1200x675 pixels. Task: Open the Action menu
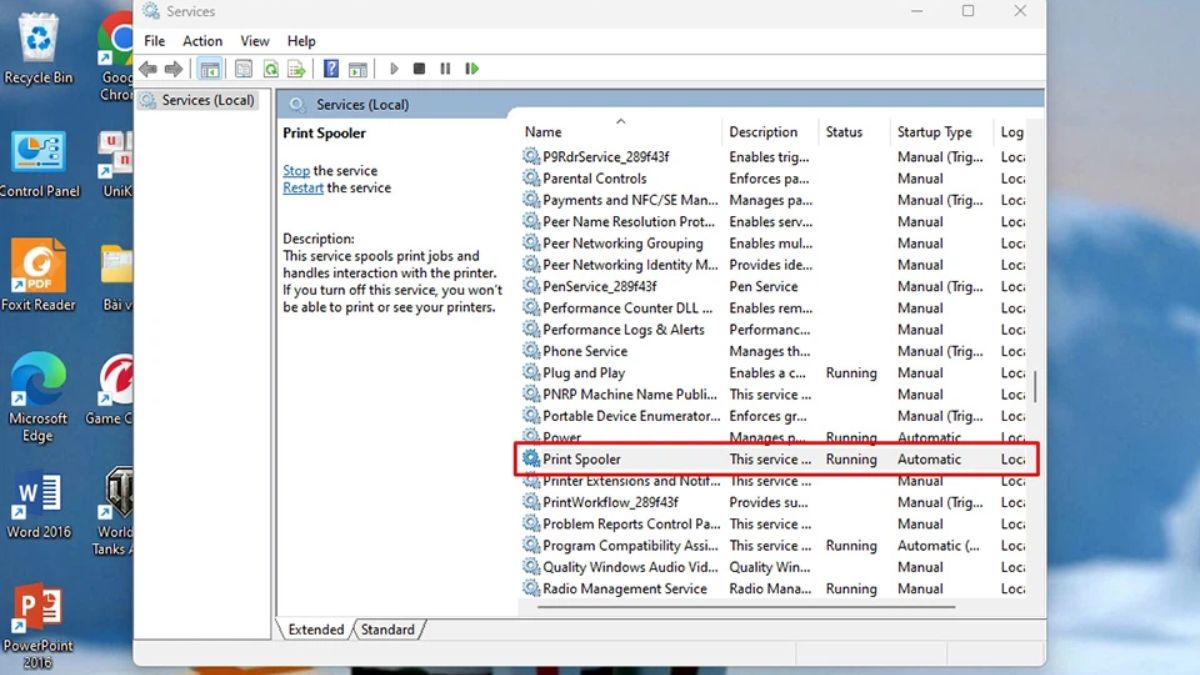202,41
